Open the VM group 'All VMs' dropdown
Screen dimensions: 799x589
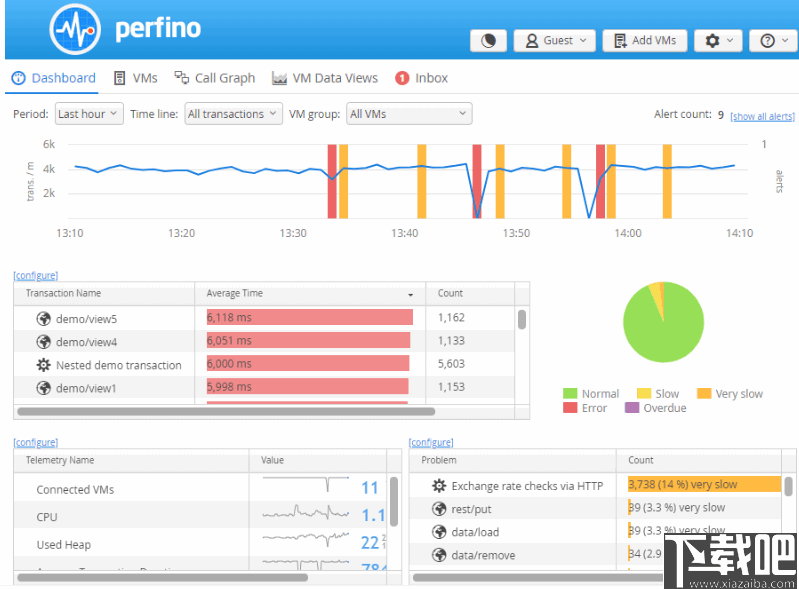[409, 114]
